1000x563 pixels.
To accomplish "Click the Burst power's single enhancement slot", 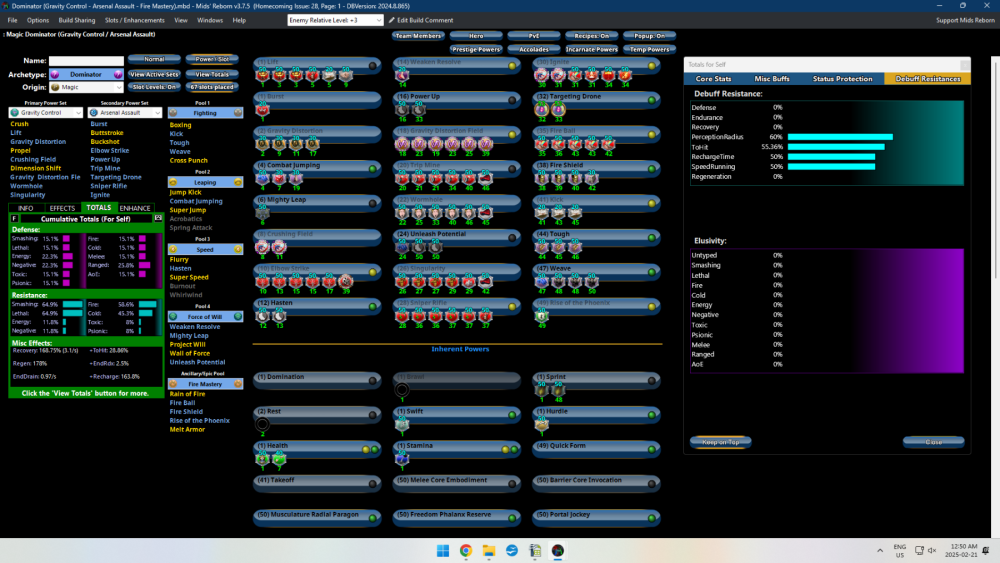I will click(263, 110).
